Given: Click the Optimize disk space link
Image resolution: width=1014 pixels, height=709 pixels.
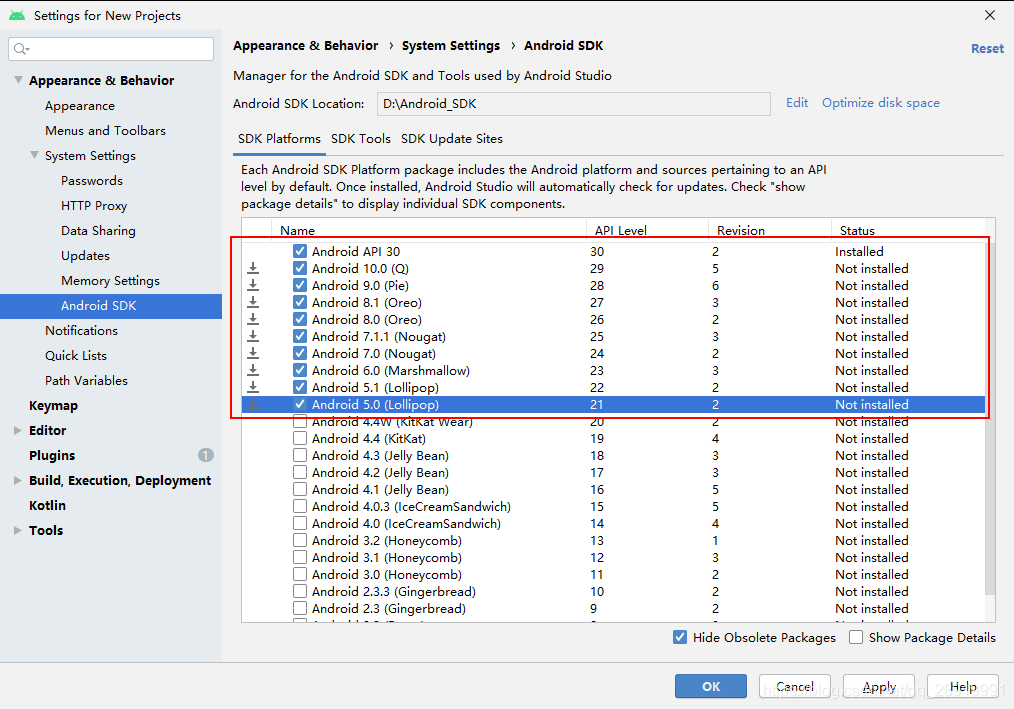Looking at the screenshot, I should 880,103.
